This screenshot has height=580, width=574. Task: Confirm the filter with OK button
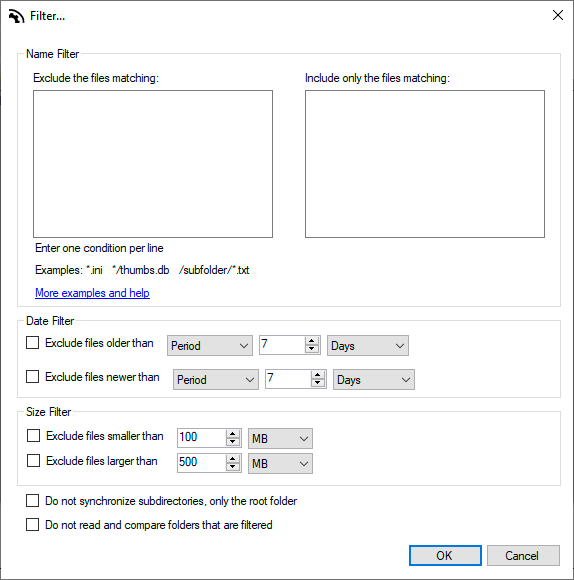point(445,555)
